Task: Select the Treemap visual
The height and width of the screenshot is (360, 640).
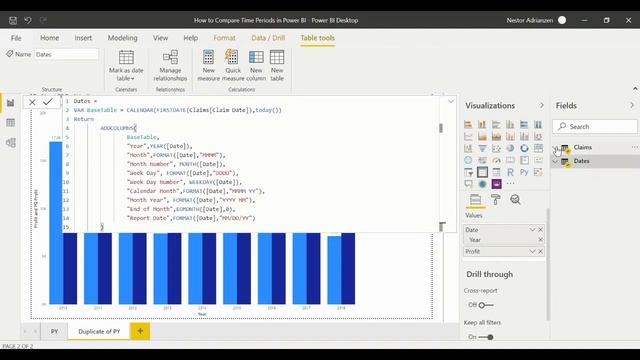Action: coord(538,148)
